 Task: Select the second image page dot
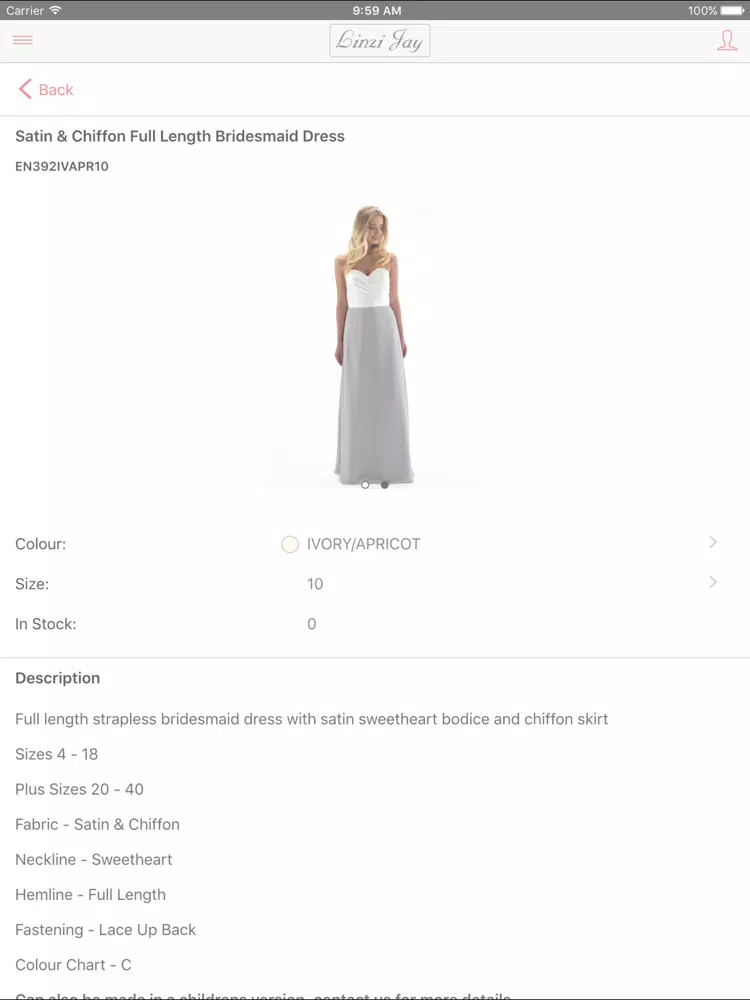point(385,485)
